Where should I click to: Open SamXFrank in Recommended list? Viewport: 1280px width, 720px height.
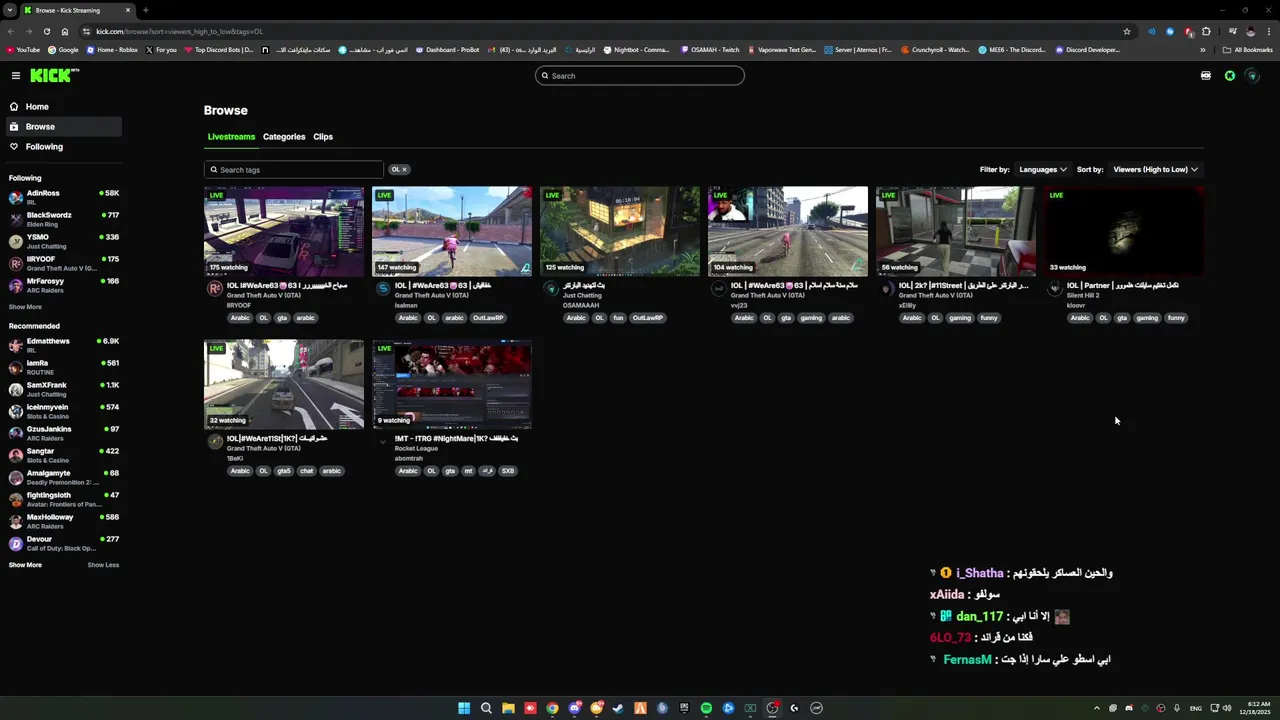[x=62, y=389]
